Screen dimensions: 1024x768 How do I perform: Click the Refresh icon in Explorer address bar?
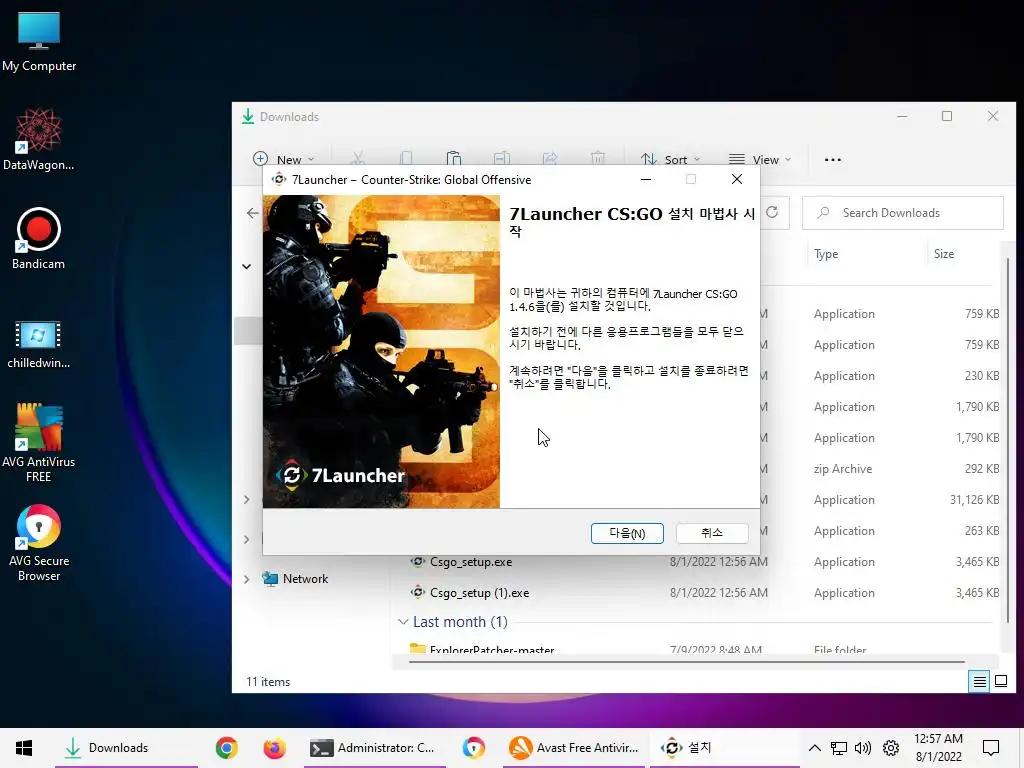pyautogui.click(x=772, y=212)
